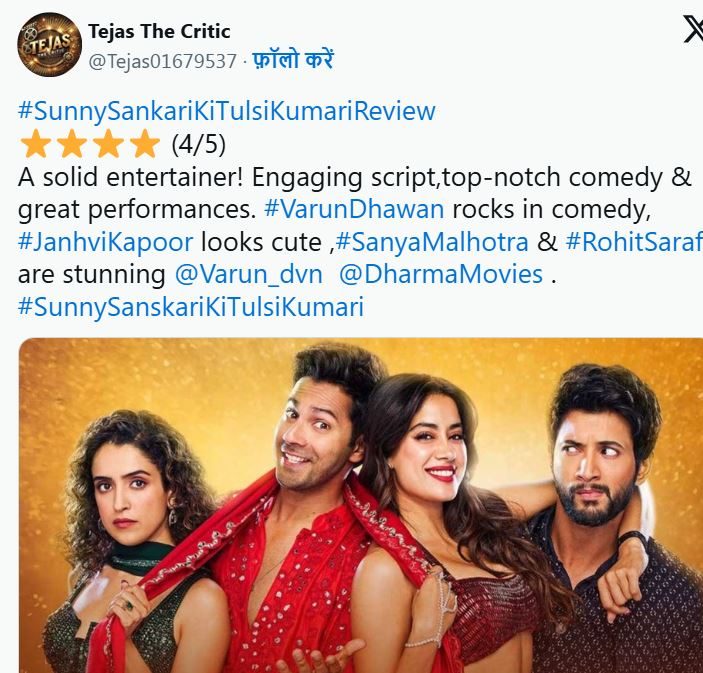Click the (4/5) rating text
The image size is (703, 673).
(x=199, y=144)
